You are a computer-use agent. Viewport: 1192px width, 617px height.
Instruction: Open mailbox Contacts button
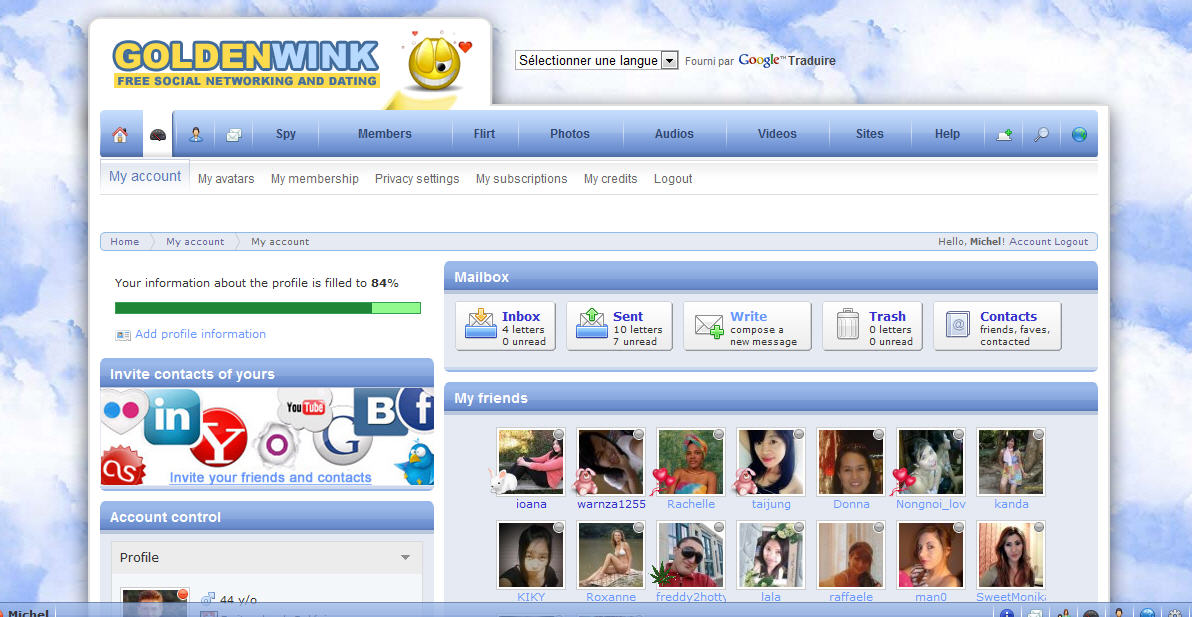pos(997,327)
